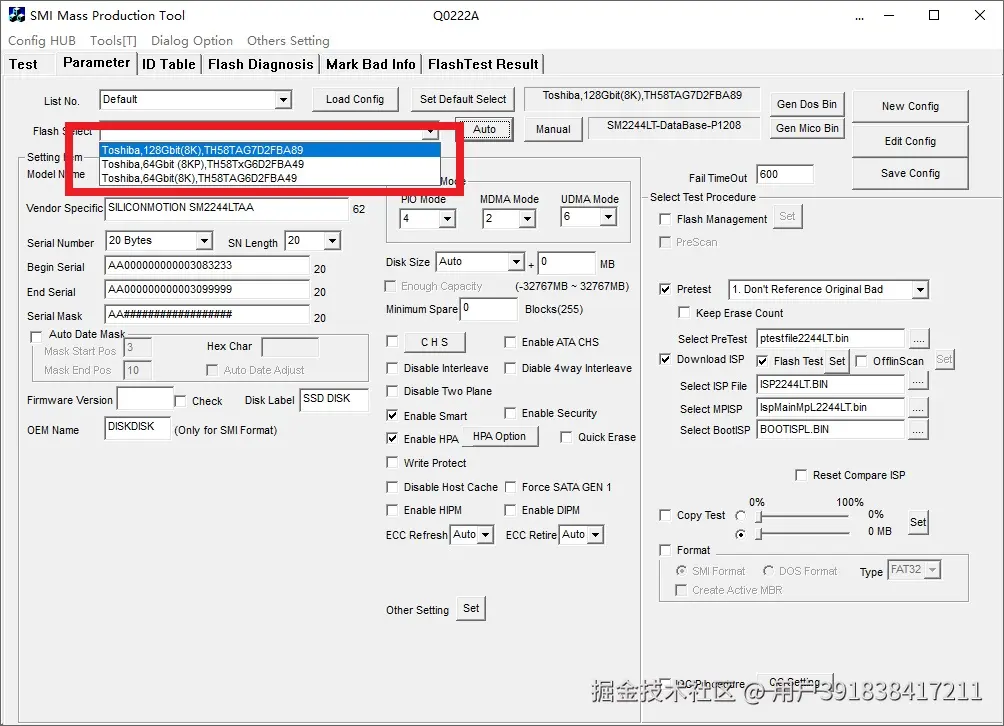The image size is (1004, 726).
Task: Open the Config HUB menu
Action: (42, 40)
